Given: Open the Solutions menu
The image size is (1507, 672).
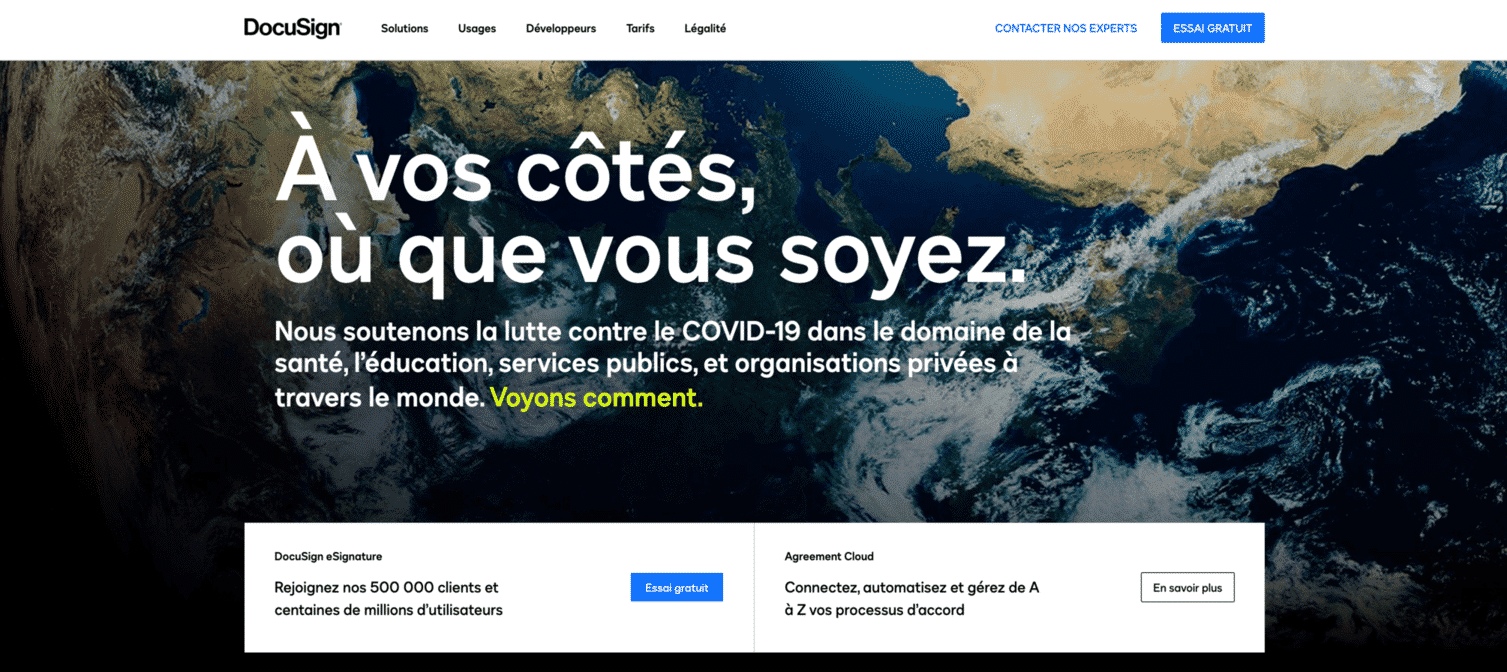Looking at the screenshot, I should click(404, 28).
